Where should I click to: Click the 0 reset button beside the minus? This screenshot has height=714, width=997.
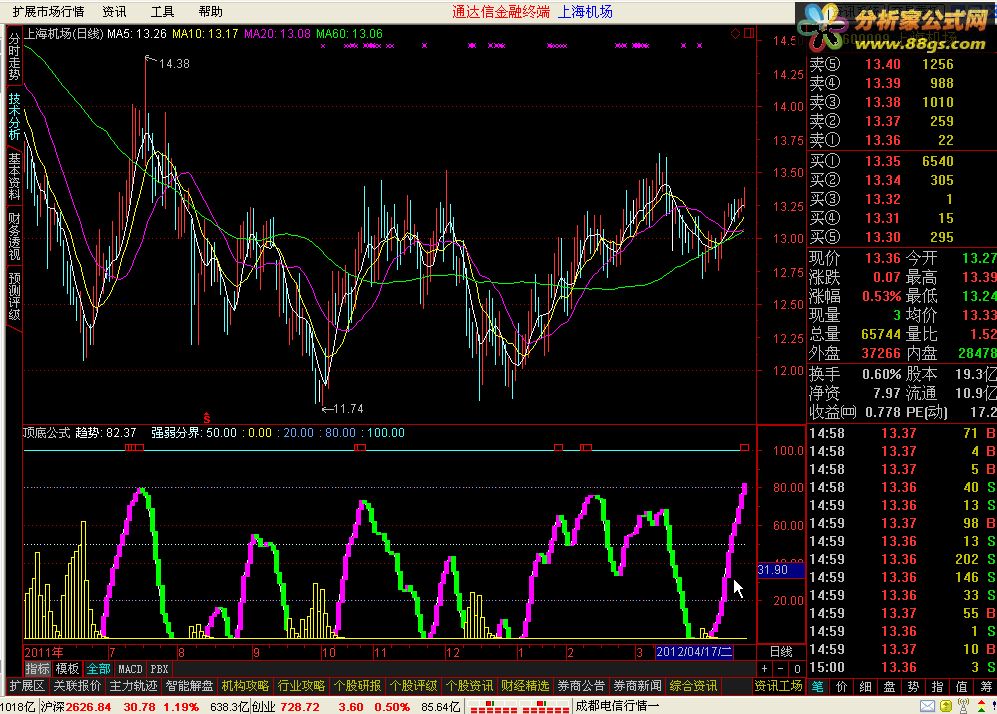pyautogui.click(x=797, y=669)
